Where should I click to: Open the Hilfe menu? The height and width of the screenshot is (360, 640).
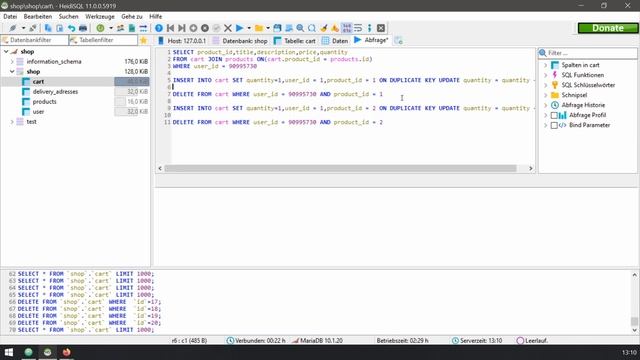click(x=156, y=16)
